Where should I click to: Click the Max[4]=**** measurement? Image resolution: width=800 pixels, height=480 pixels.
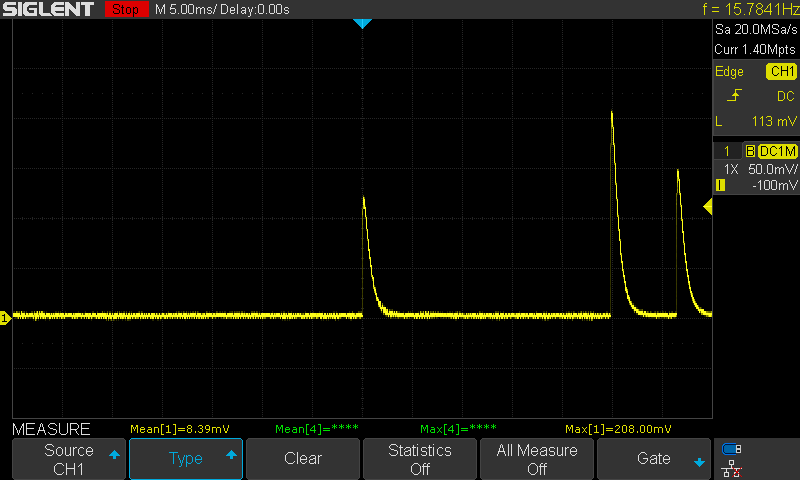pyautogui.click(x=458, y=429)
